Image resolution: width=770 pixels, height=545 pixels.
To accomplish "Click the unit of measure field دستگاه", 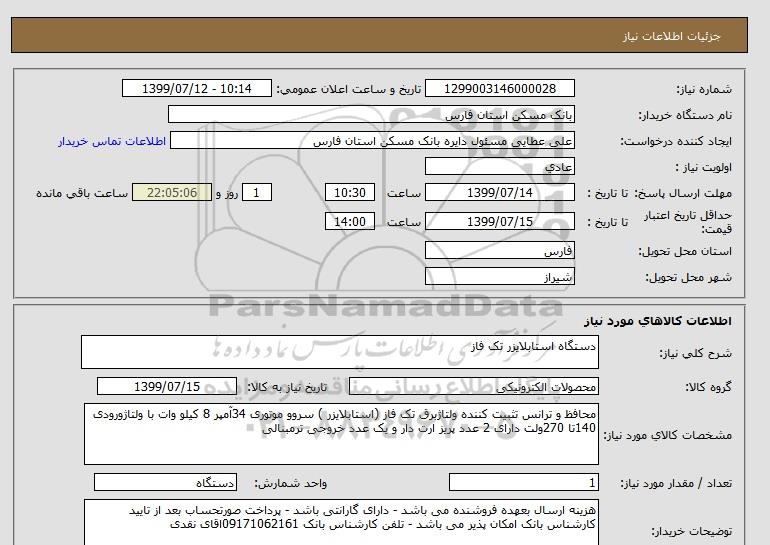I will pyautogui.click(x=165, y=483).
